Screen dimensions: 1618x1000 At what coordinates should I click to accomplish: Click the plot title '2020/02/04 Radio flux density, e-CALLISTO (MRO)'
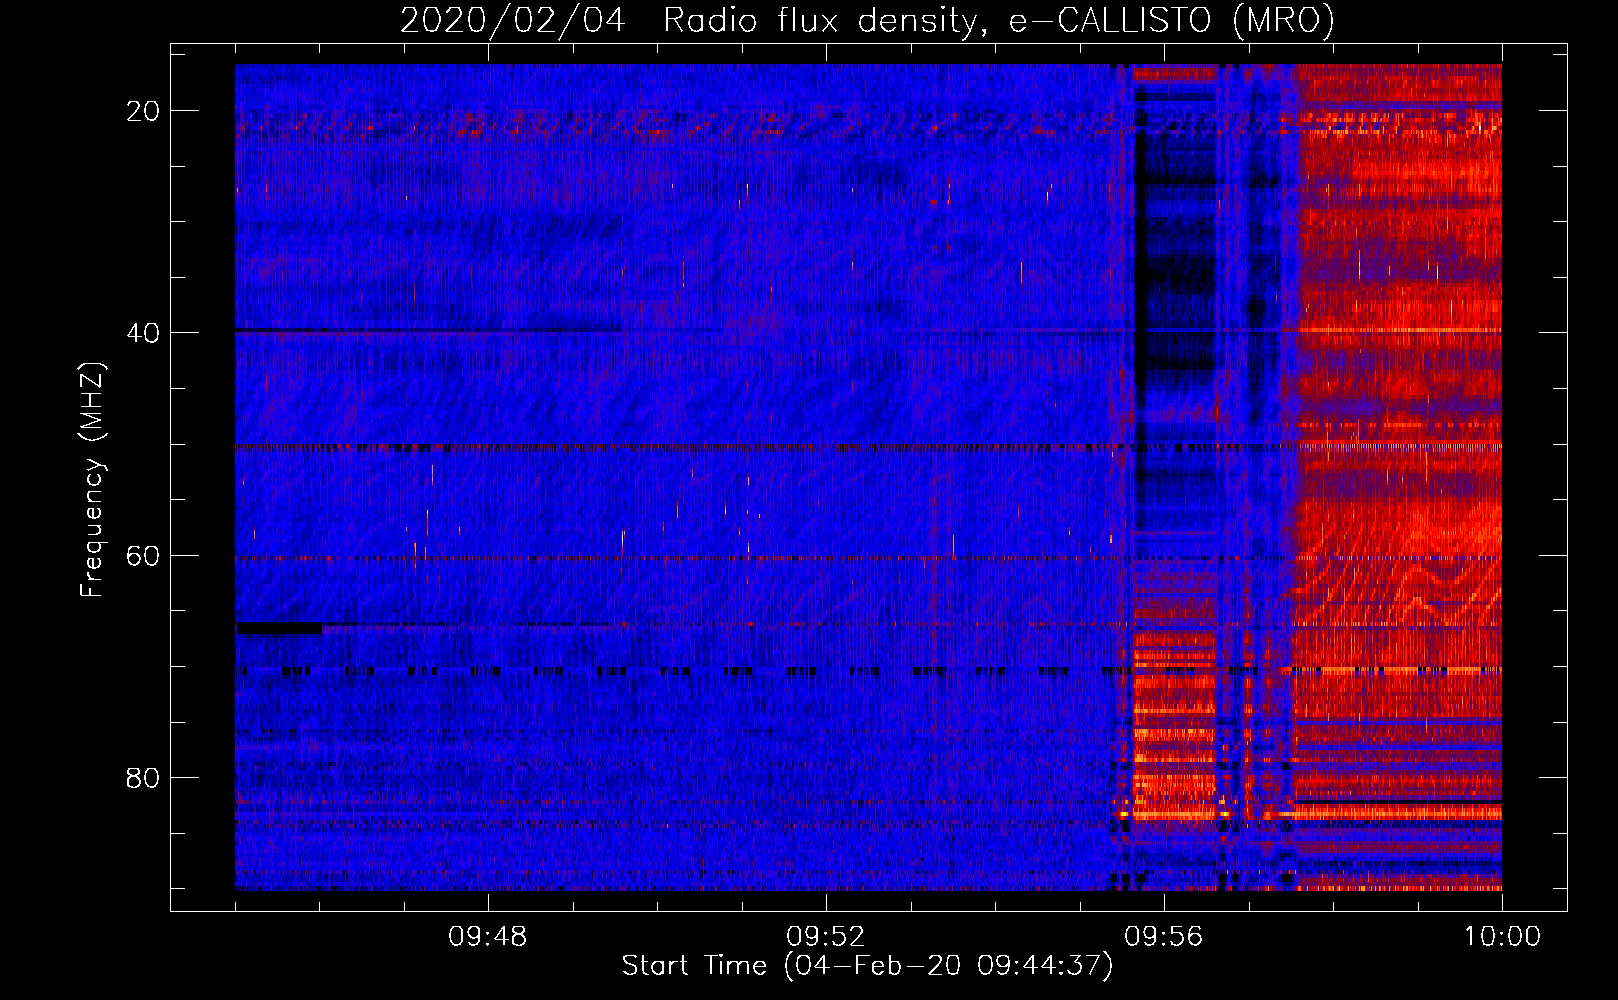(867, 21)
